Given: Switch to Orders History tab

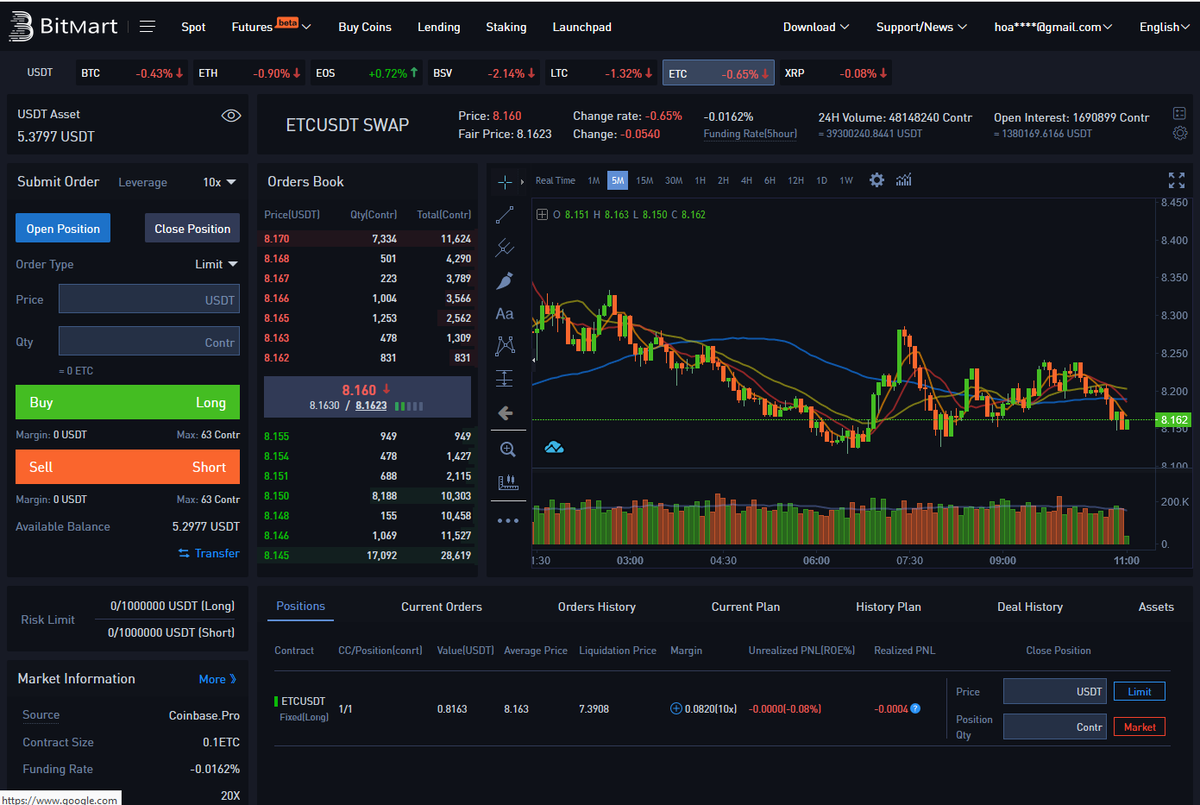Looking at the screenshot, I should [x=596, y=607].
